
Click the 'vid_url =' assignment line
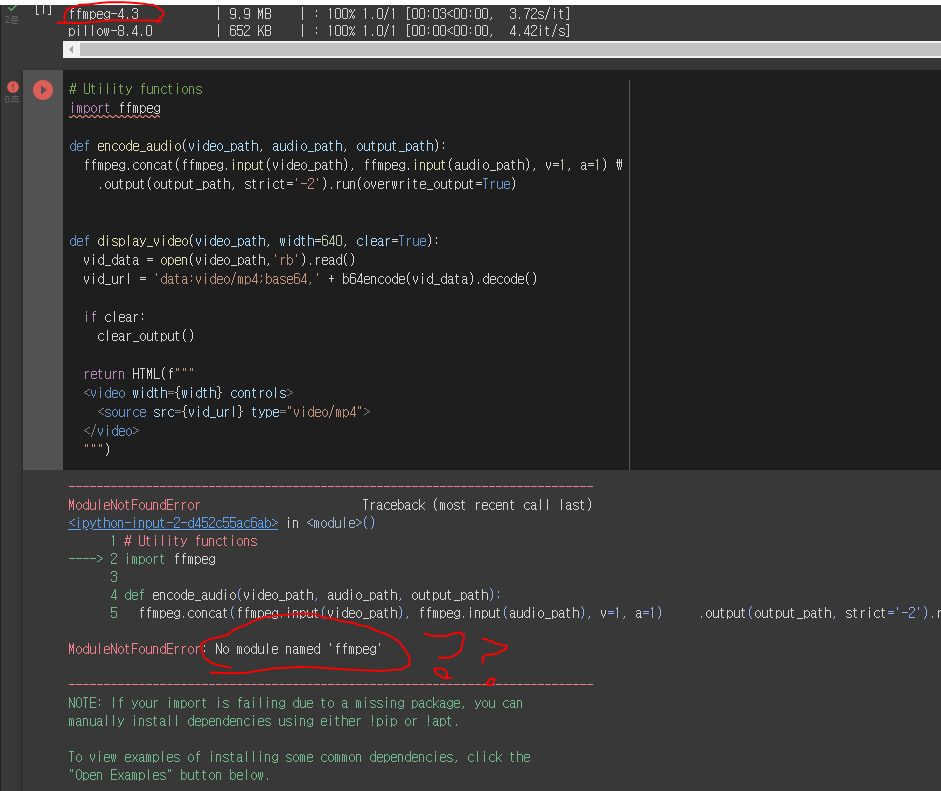click(310, 279)
